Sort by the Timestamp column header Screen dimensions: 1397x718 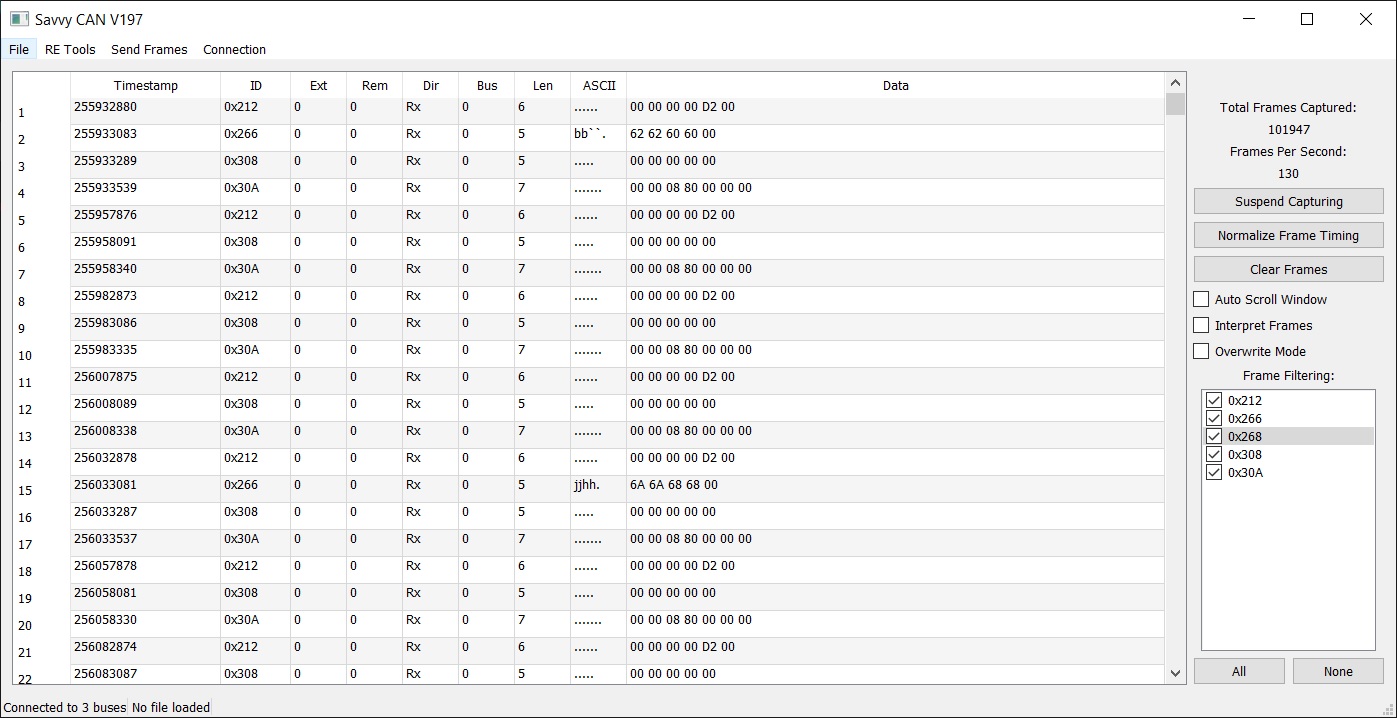click(146, 85)
